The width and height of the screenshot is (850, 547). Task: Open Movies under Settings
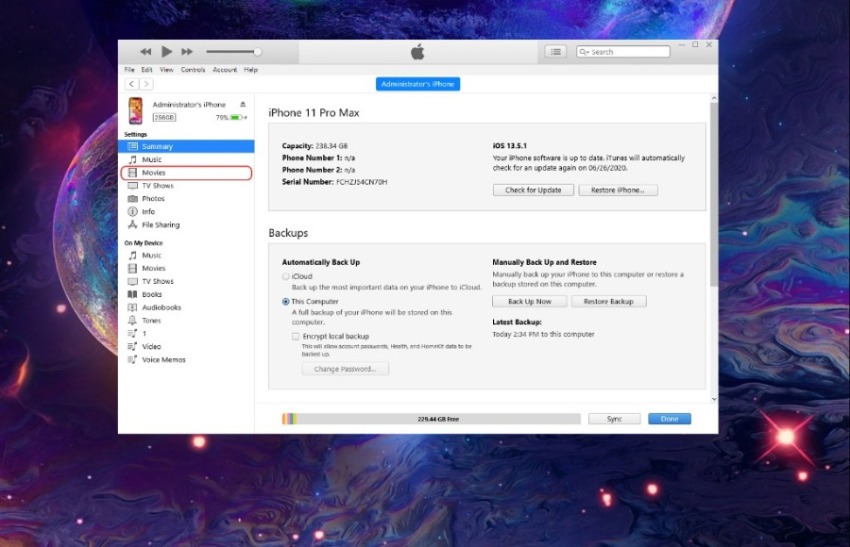pos(186,172)
